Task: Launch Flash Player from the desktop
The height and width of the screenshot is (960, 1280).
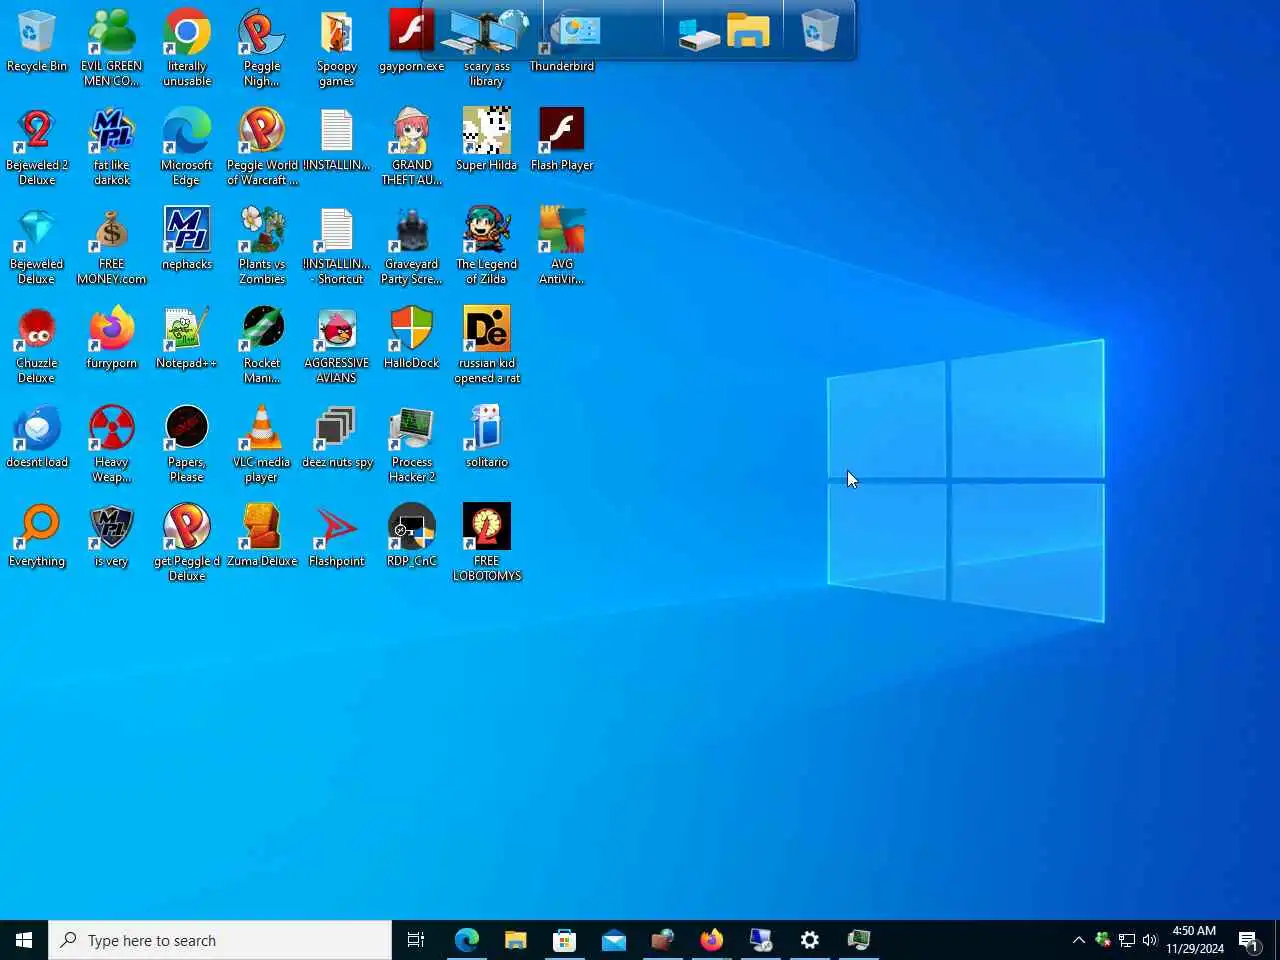Action: [x=562, y=140]
